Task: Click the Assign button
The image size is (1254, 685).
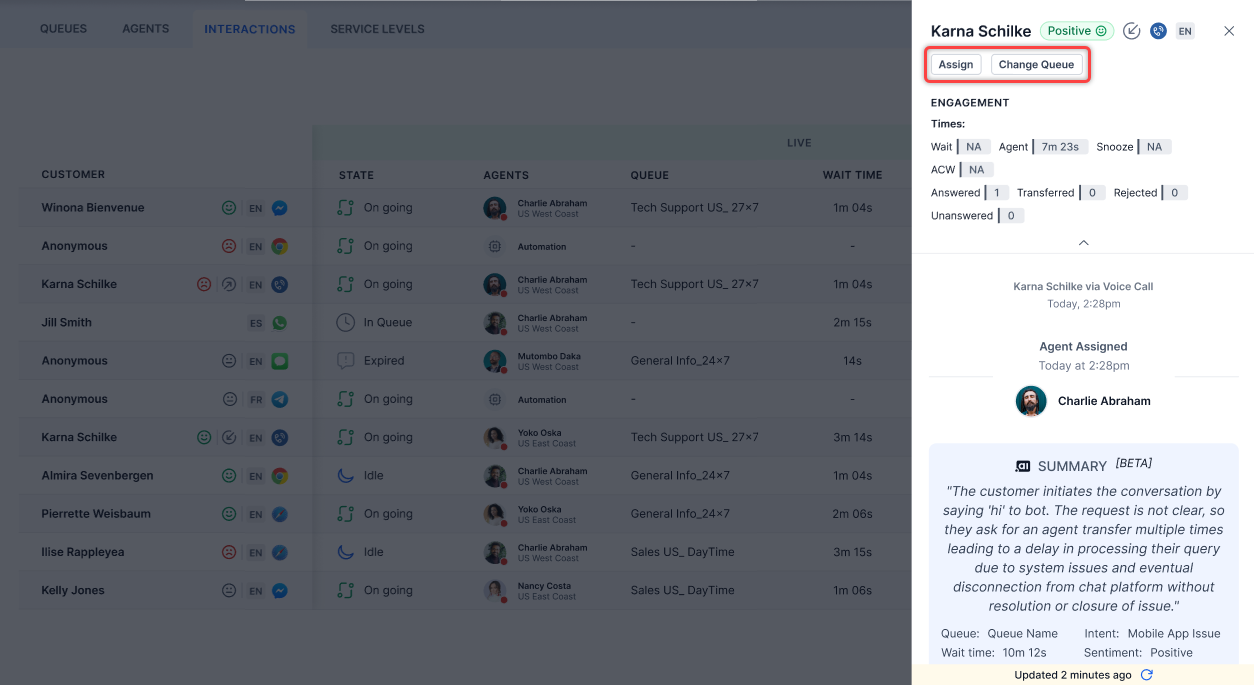Action: [x=955, y=65]
